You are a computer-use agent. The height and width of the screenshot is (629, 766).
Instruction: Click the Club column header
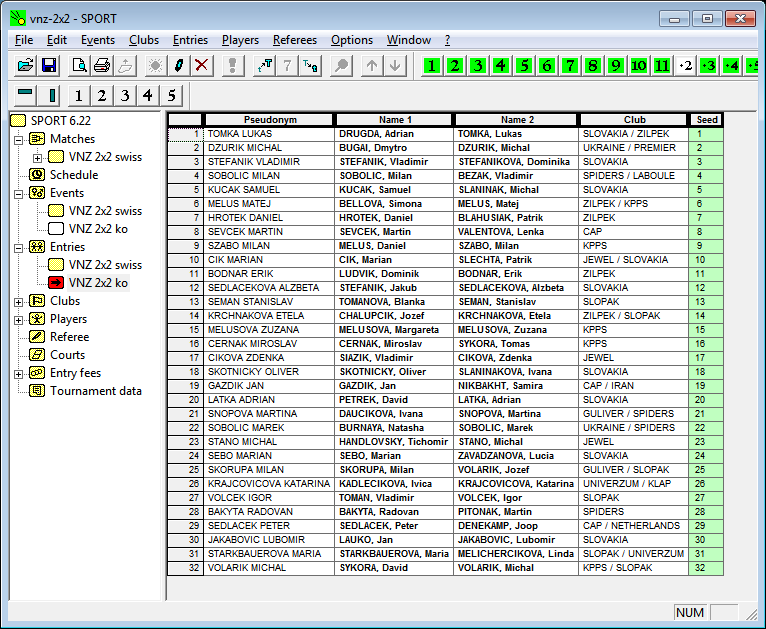(x=634, y=120)
